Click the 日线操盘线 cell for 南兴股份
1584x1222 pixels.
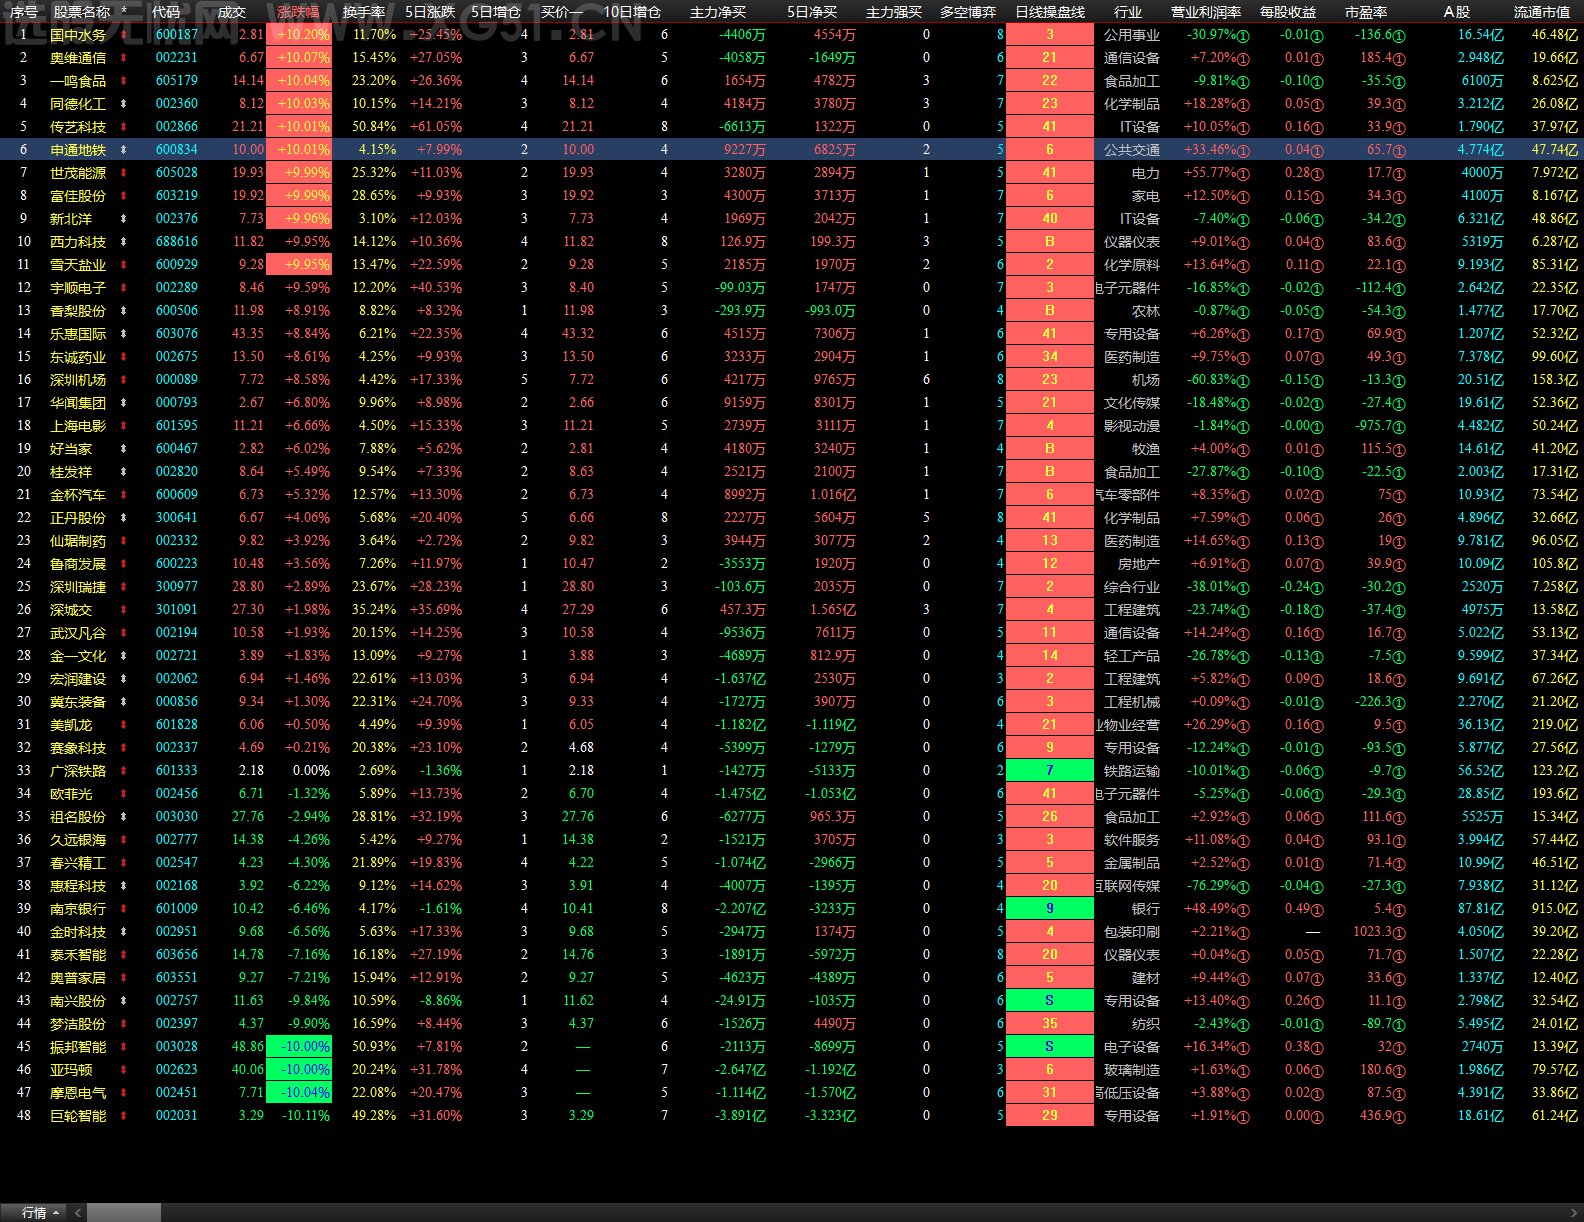[1050, 1001]
